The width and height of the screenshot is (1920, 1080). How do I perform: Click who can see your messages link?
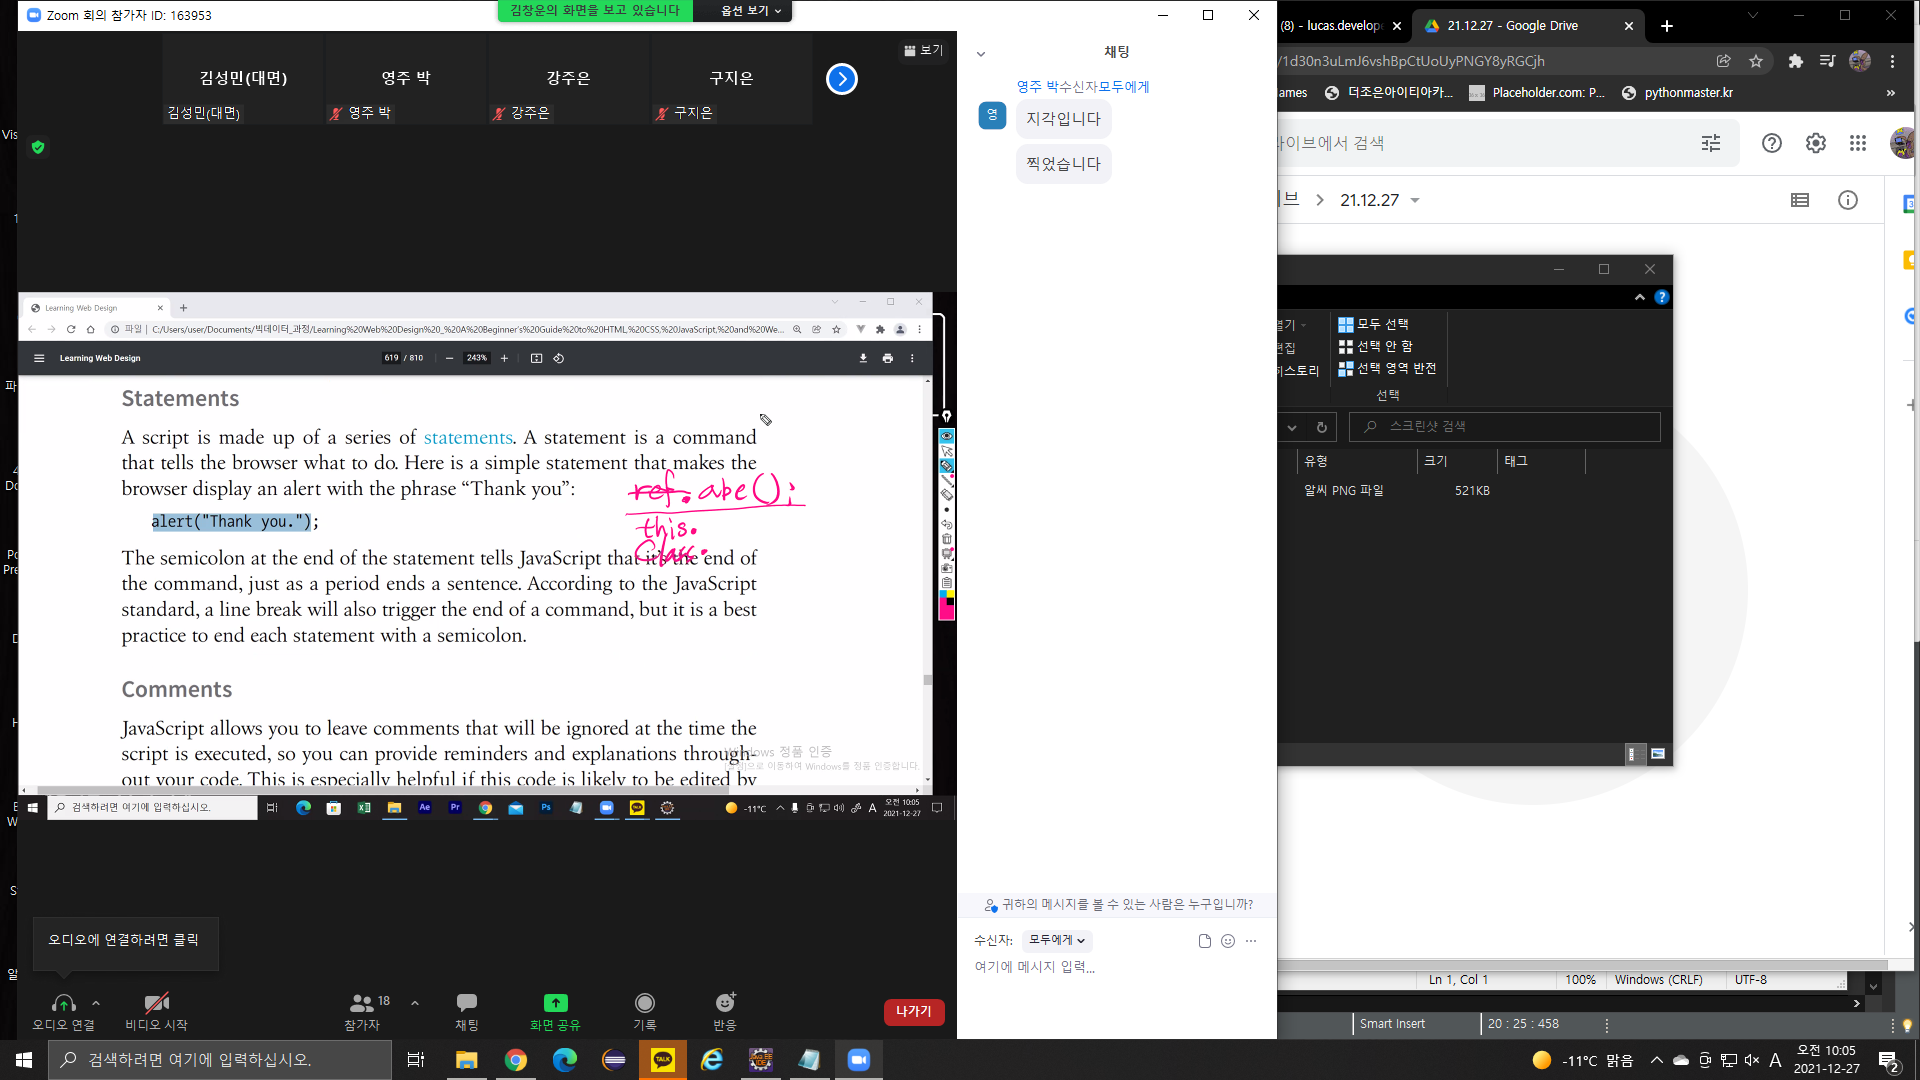[1118, 905]
